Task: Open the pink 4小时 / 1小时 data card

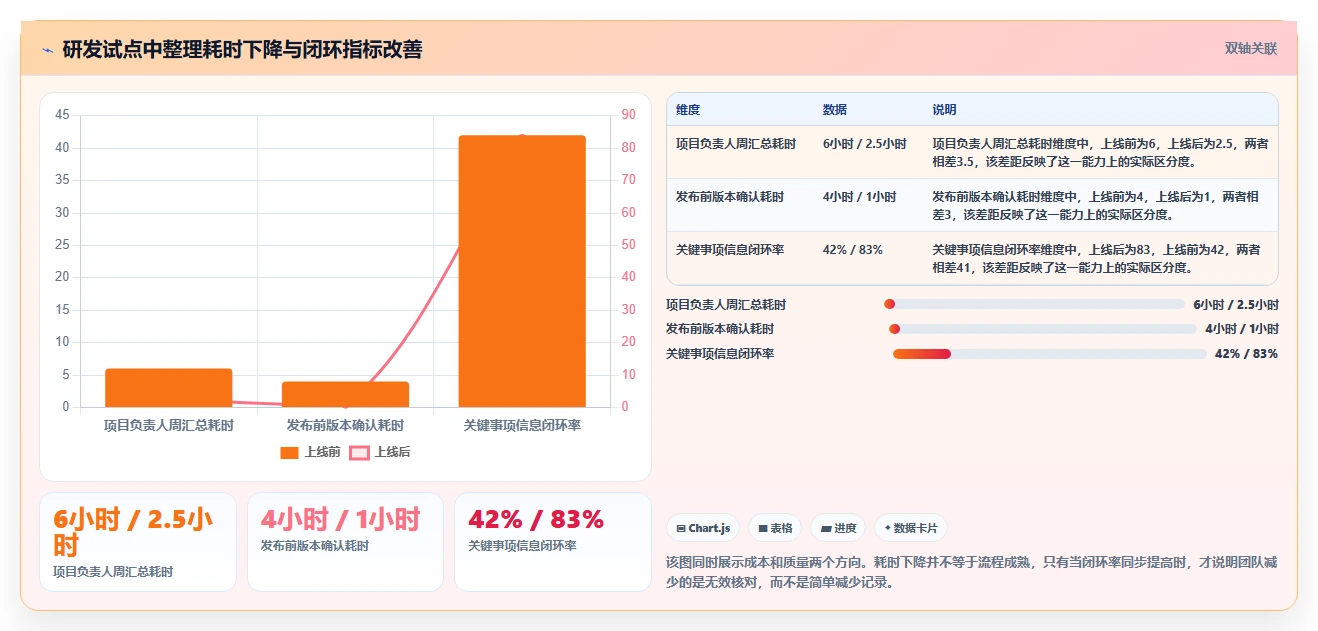Action: [345, 542]
